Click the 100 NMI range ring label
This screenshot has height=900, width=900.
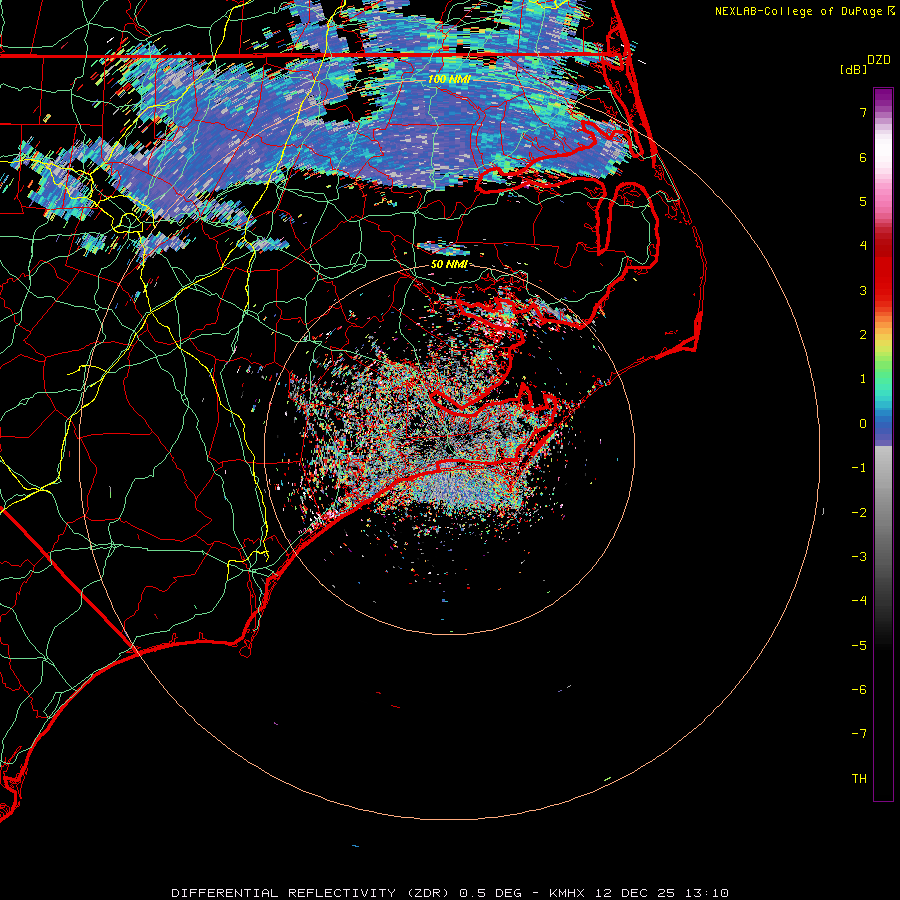click(449, 79)
